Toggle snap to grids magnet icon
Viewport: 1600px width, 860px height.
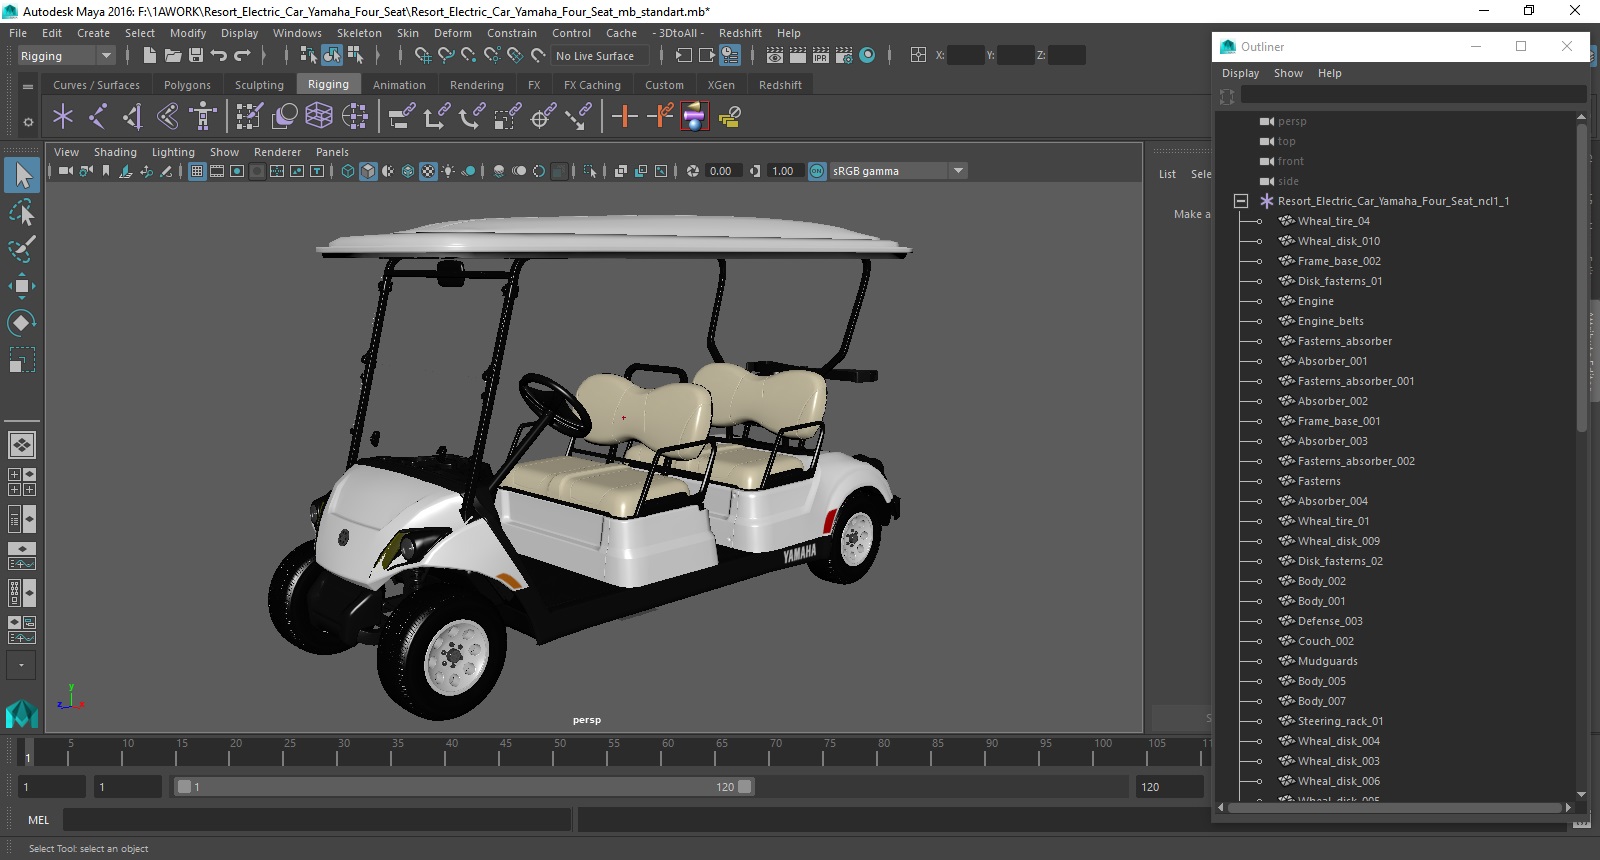tap(422, 56)
